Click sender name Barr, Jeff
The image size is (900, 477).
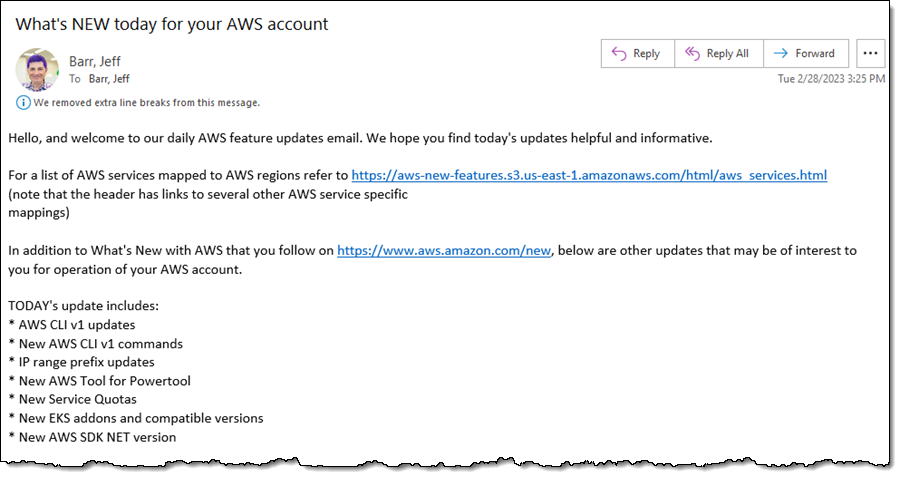(95, 61)
